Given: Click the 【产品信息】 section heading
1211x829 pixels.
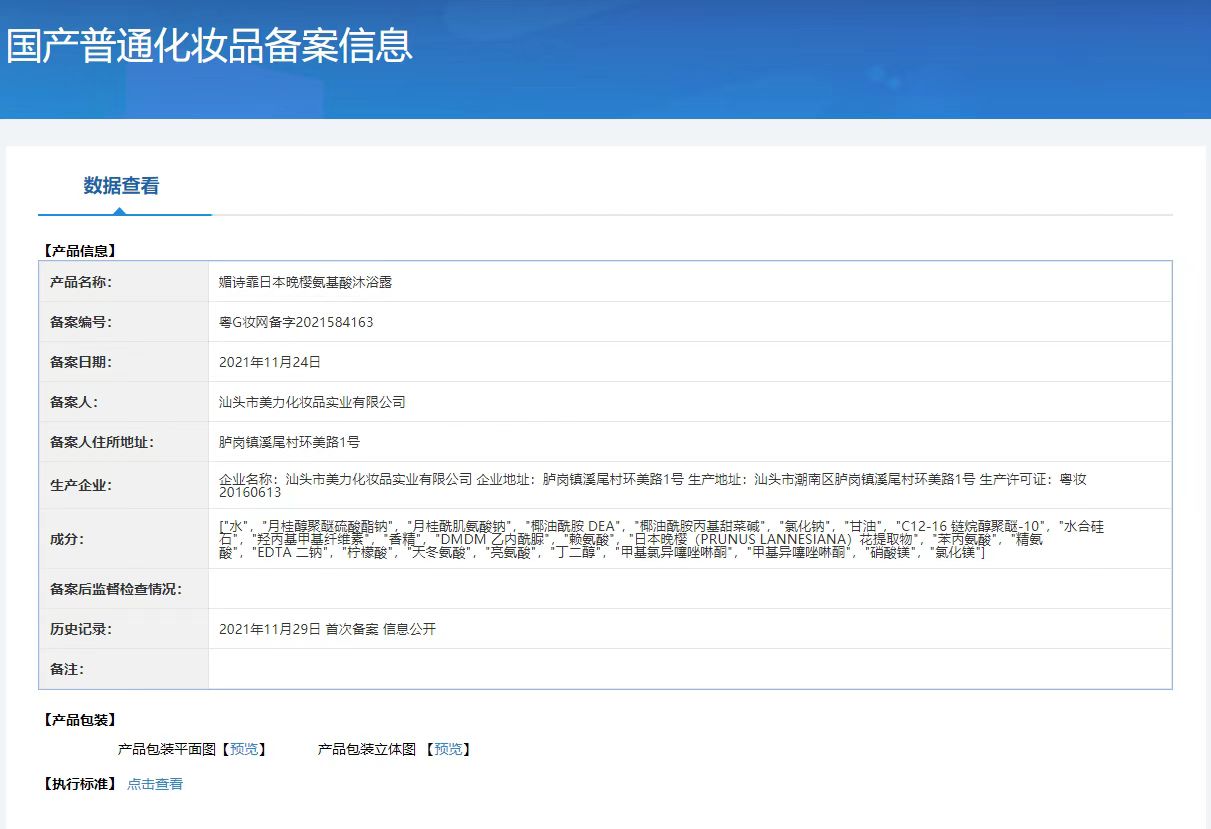Looking at the screenshot, I should pos(79,251).
